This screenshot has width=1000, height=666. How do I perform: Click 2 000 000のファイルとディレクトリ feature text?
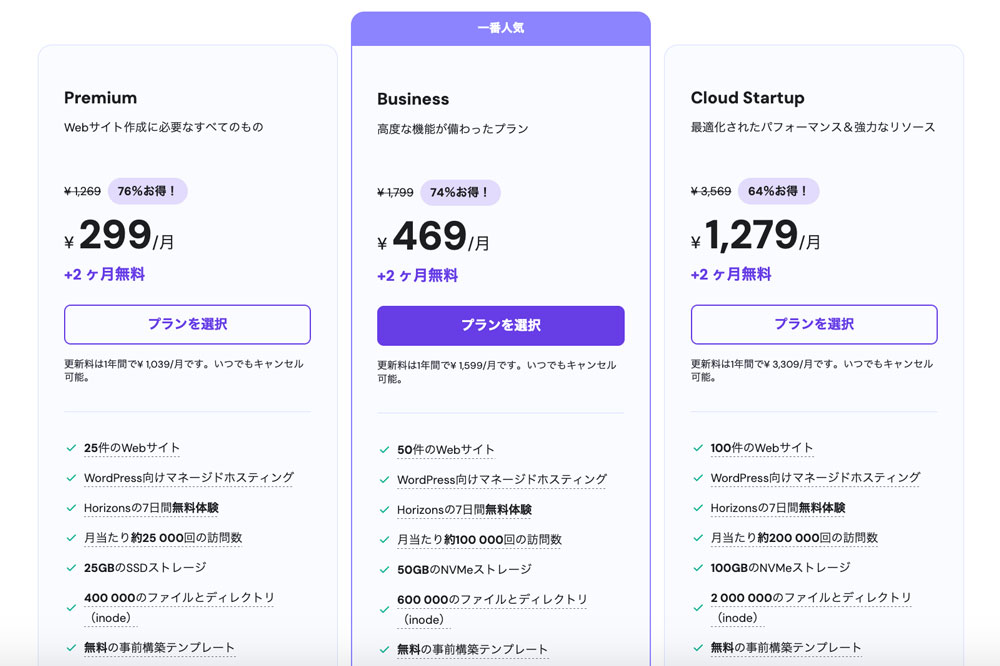[811, 598]
